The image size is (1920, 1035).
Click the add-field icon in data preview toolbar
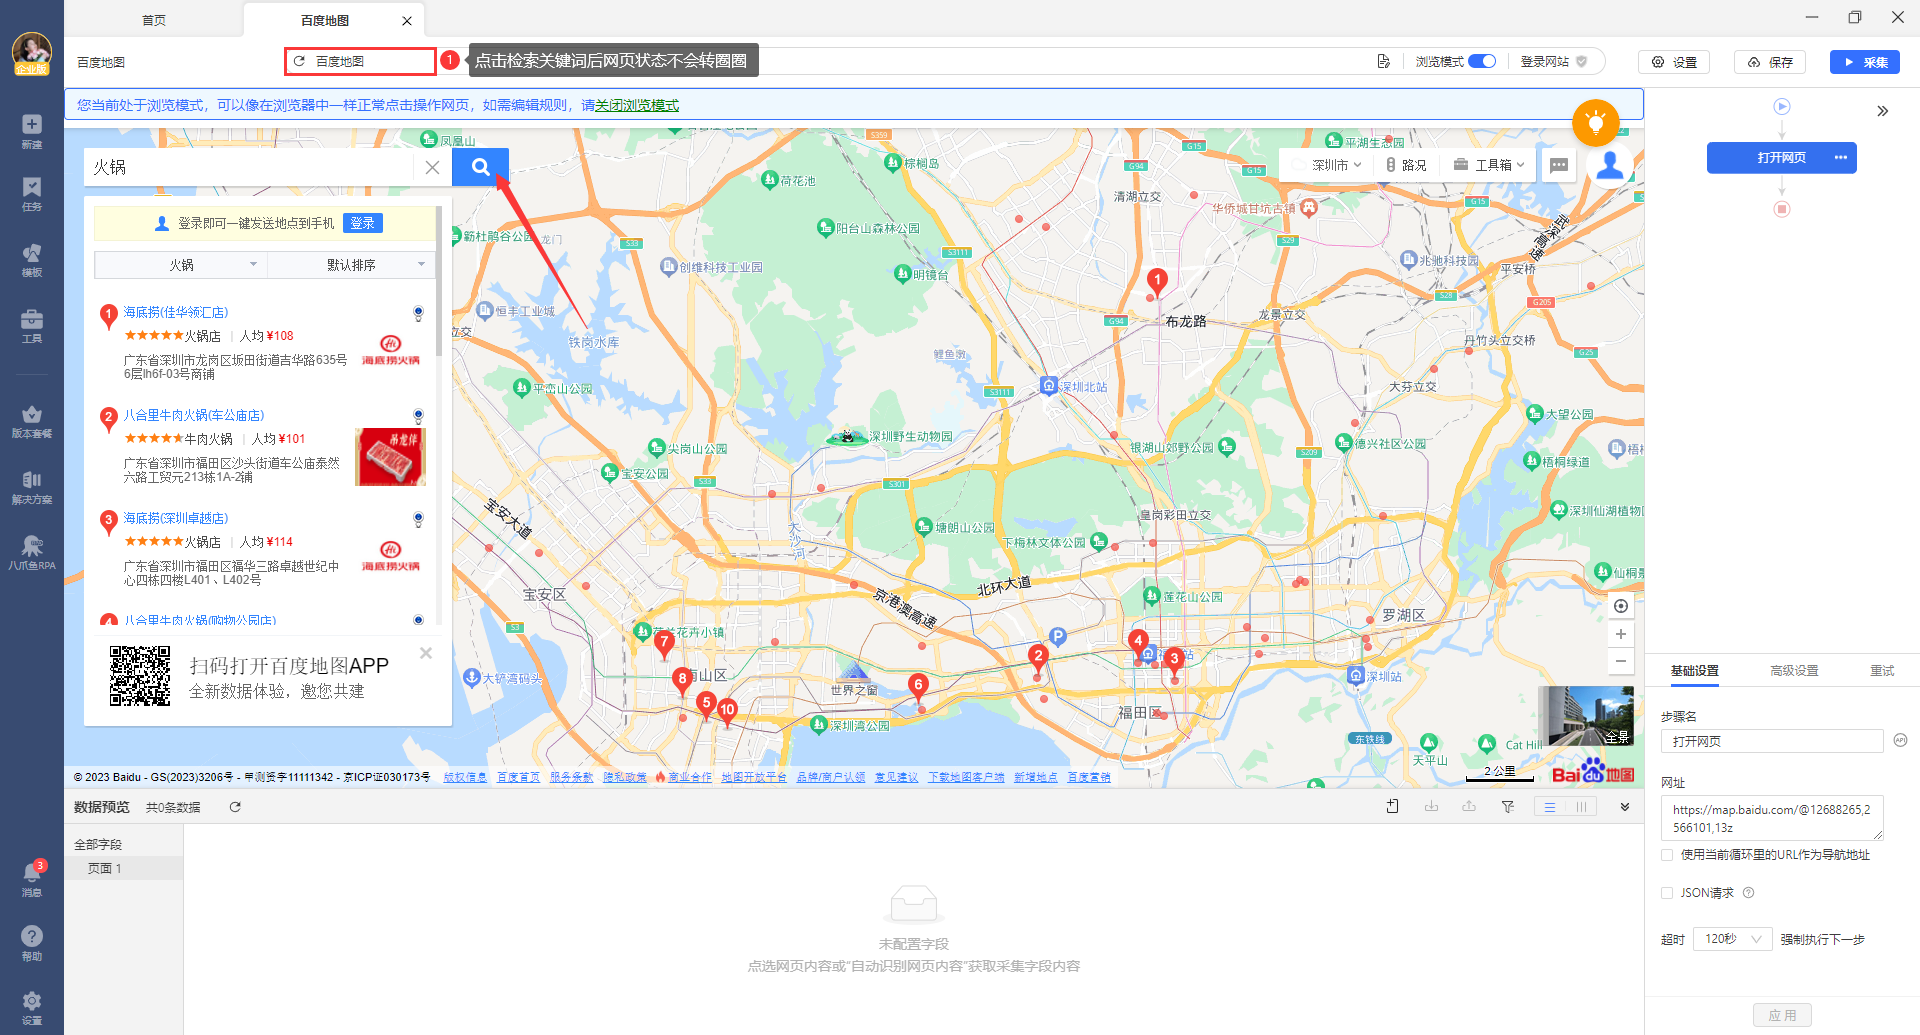click(x=1393, y=807)
